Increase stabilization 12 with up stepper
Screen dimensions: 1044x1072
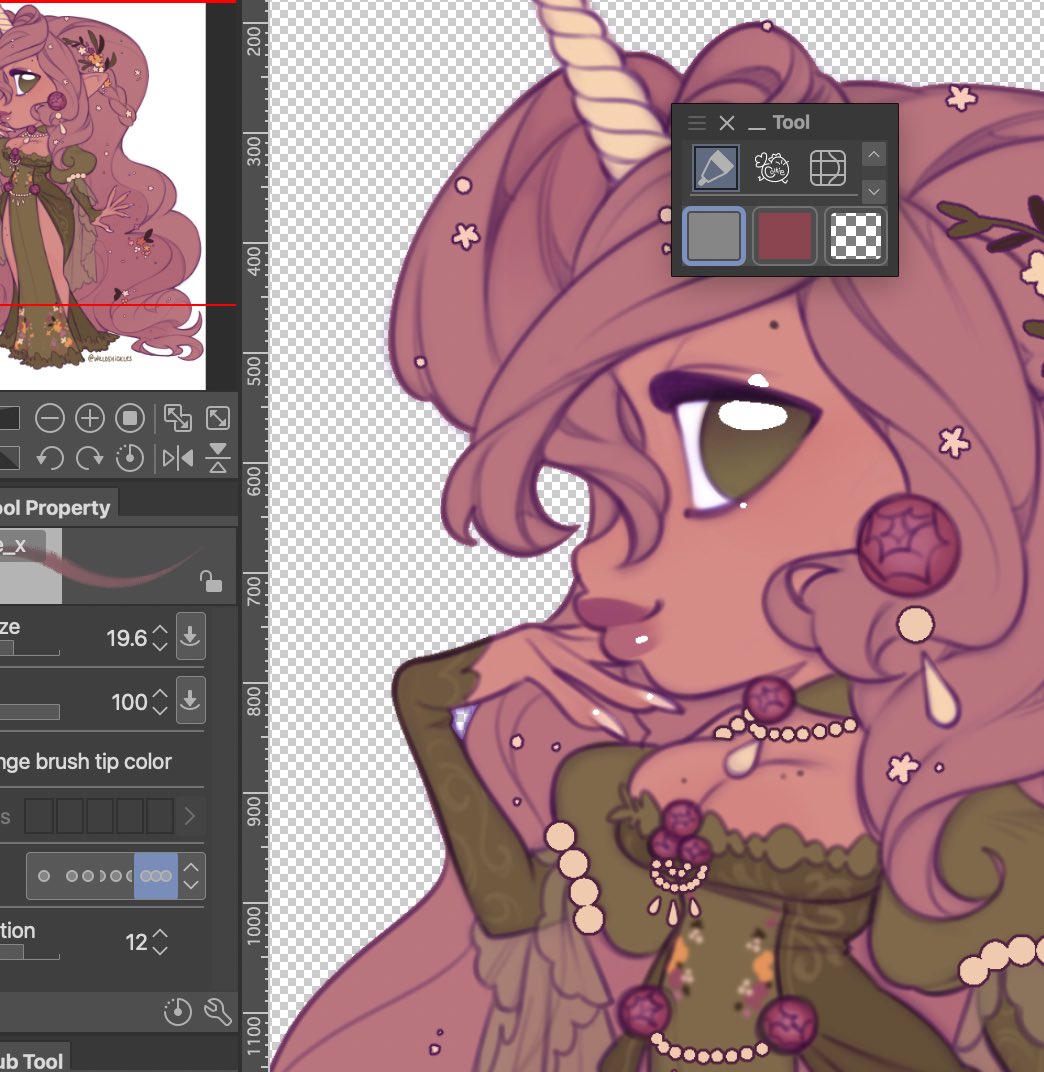point(160,934)
